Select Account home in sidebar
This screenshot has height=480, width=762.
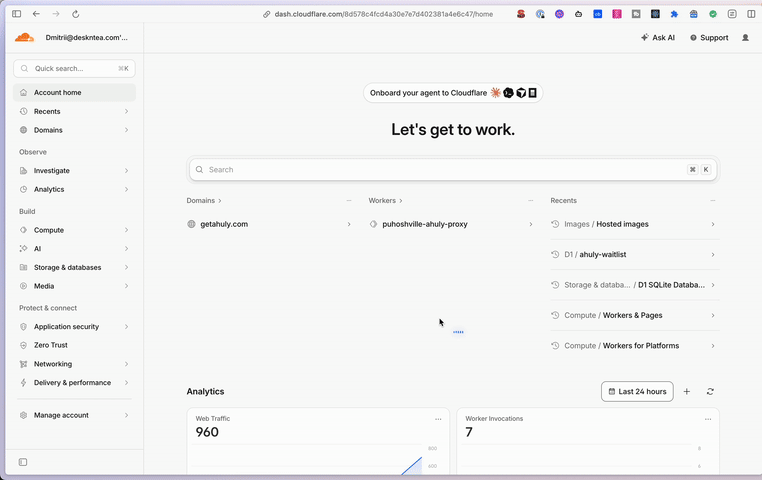pyautogui.click(x=74, y=92)
